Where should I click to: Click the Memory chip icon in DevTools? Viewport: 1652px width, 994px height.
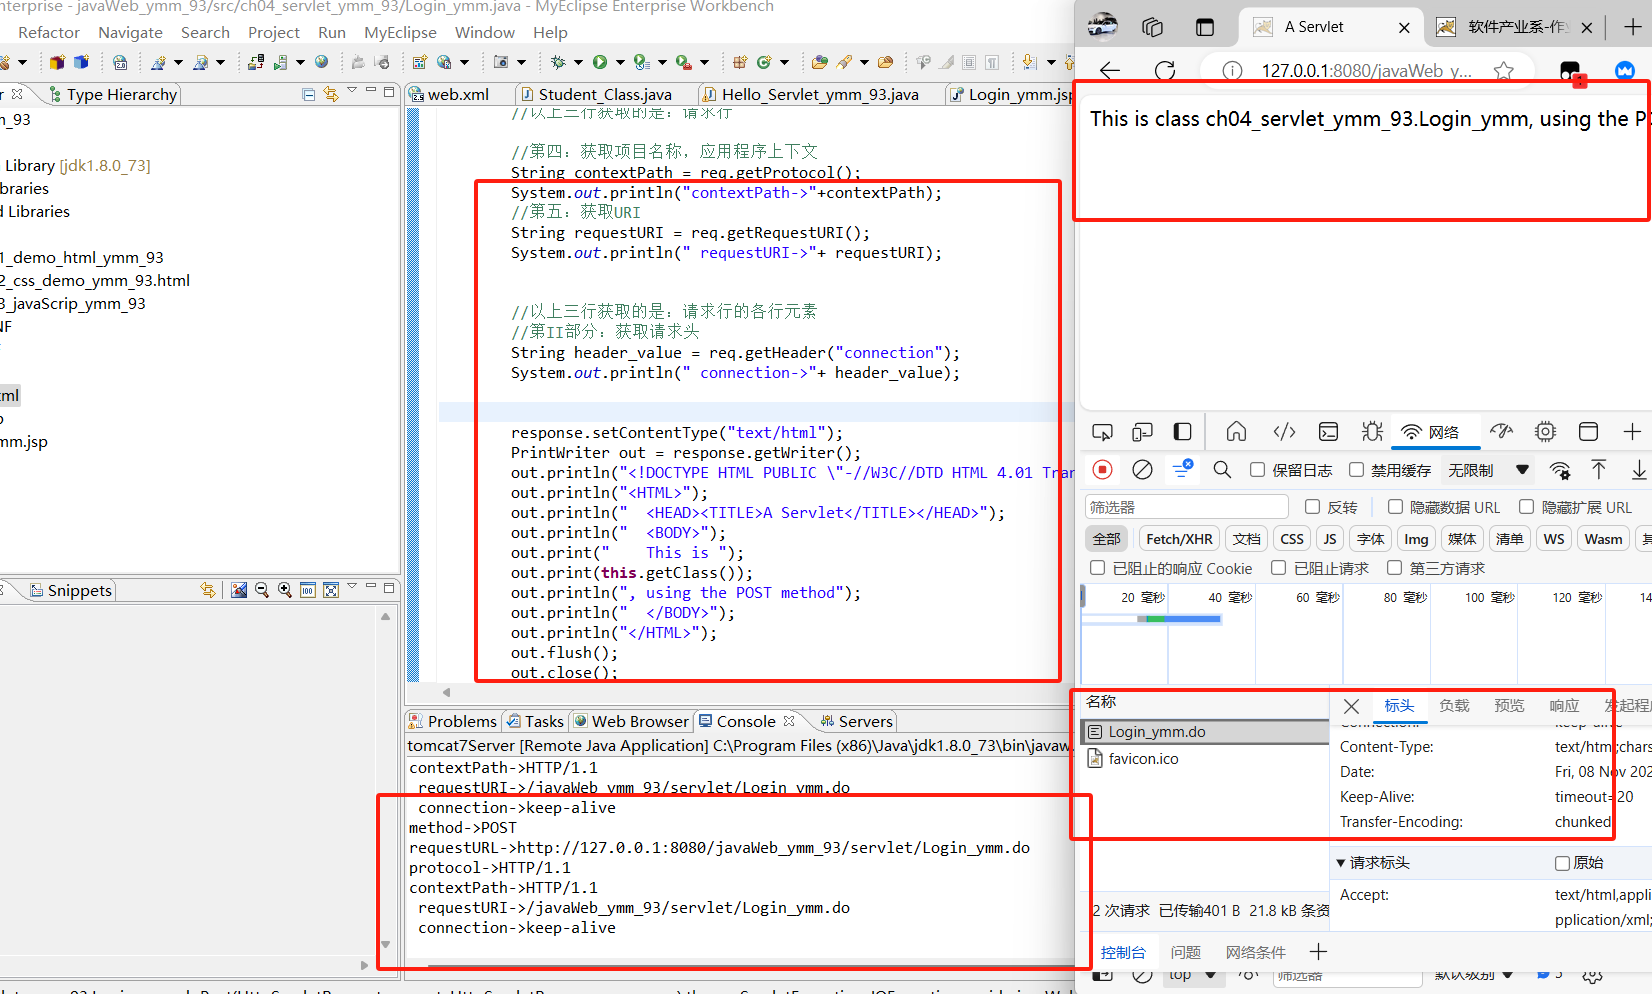click(1546, 432)
